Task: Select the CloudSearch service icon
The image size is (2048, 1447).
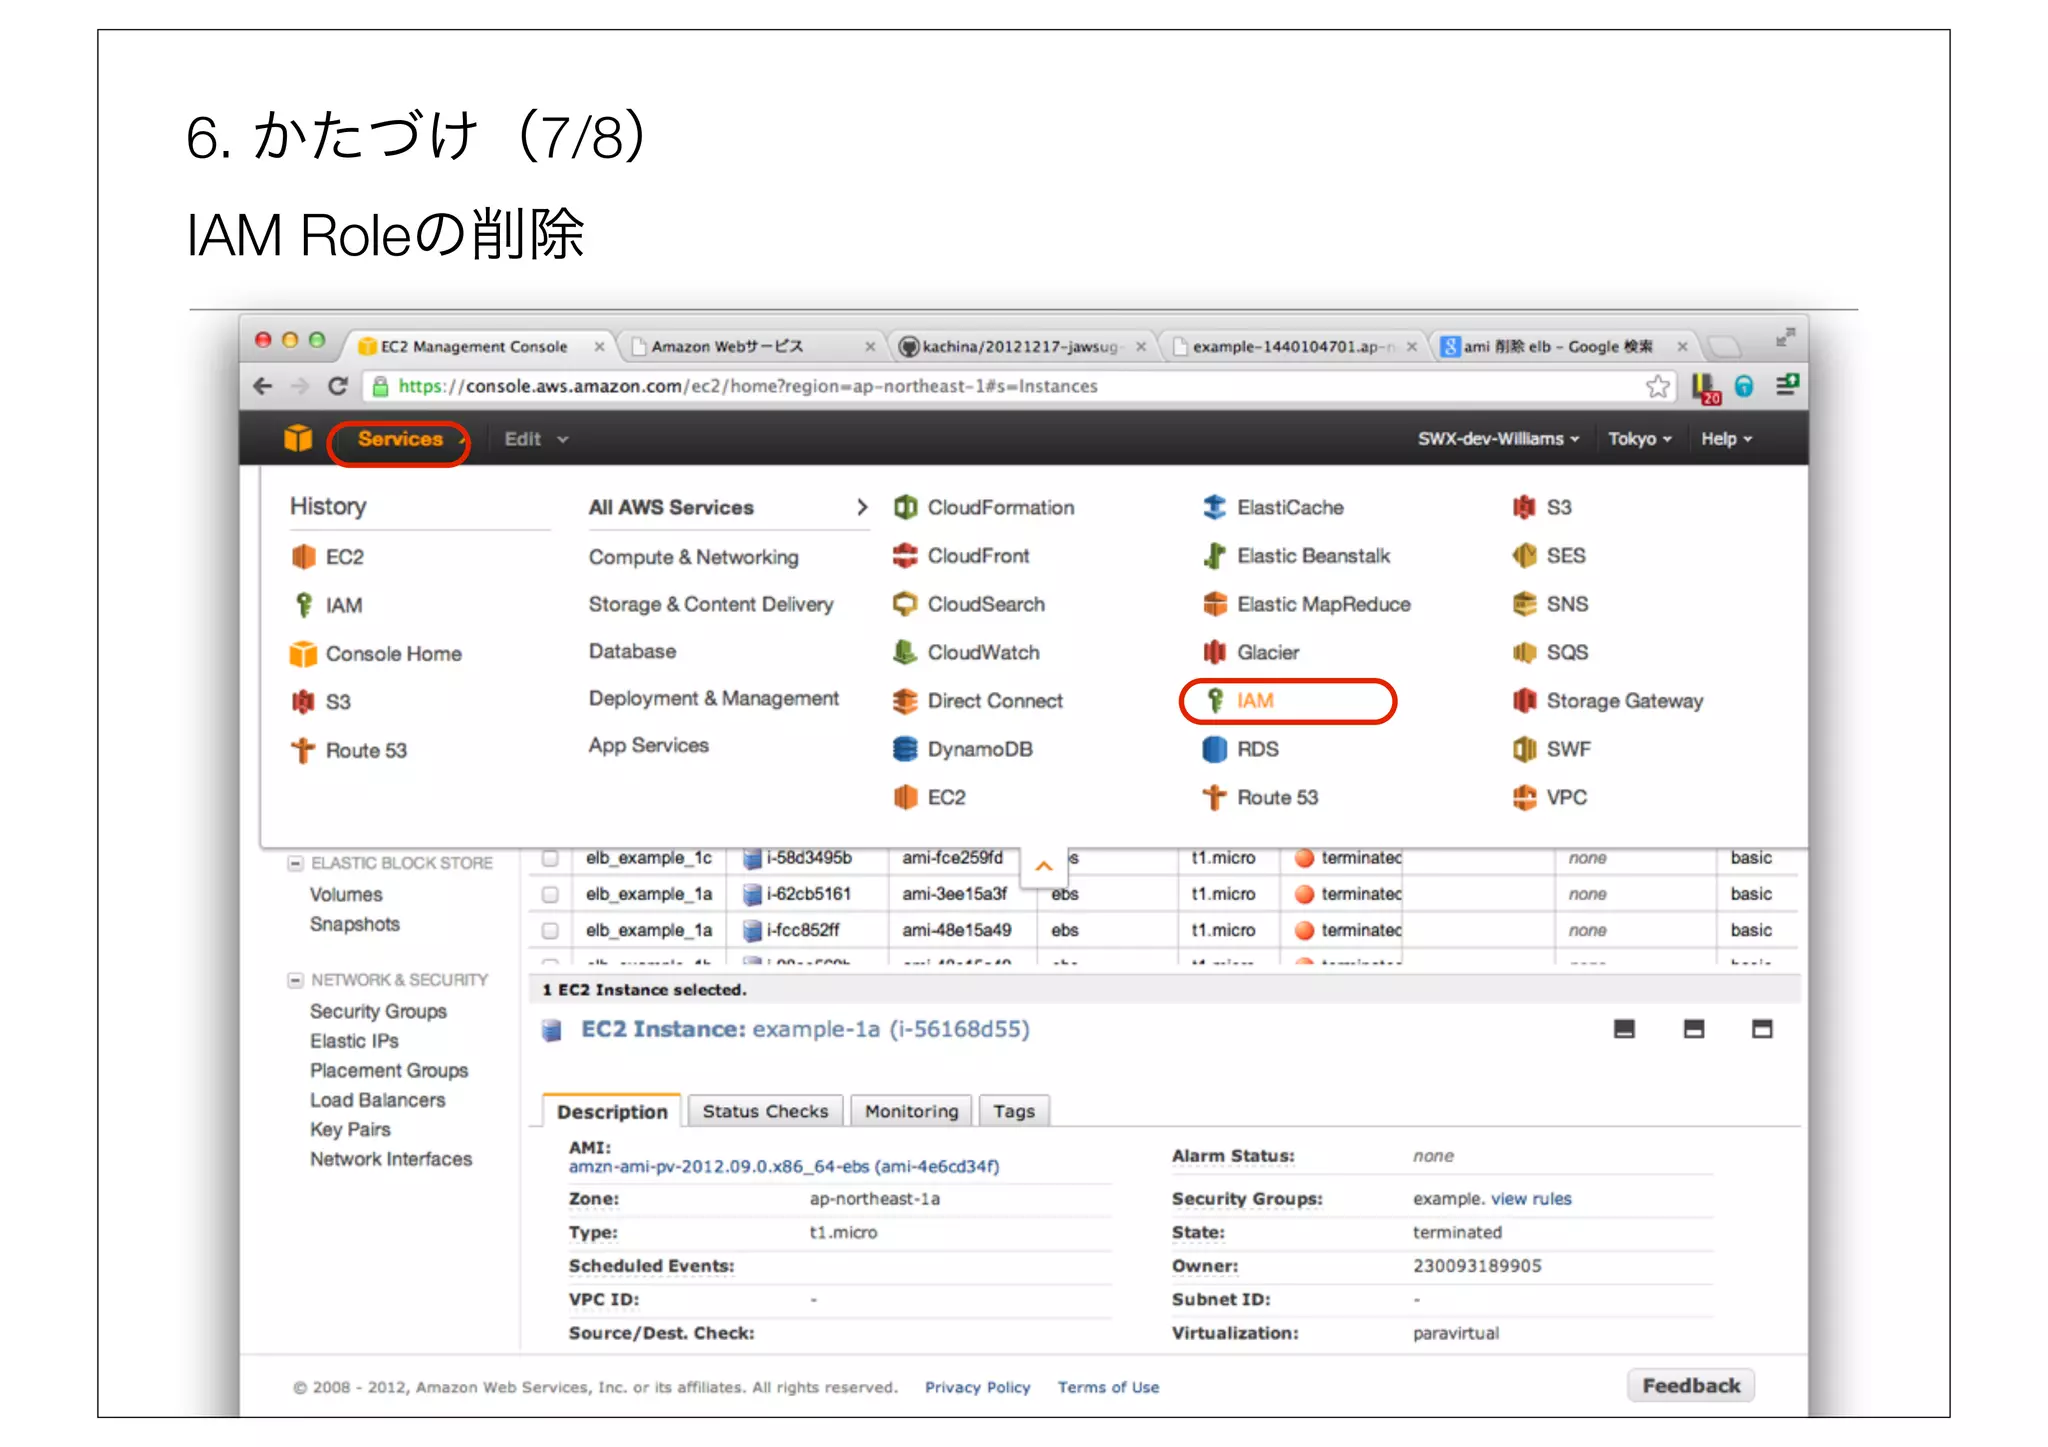Action: click(x=905, y=604)
